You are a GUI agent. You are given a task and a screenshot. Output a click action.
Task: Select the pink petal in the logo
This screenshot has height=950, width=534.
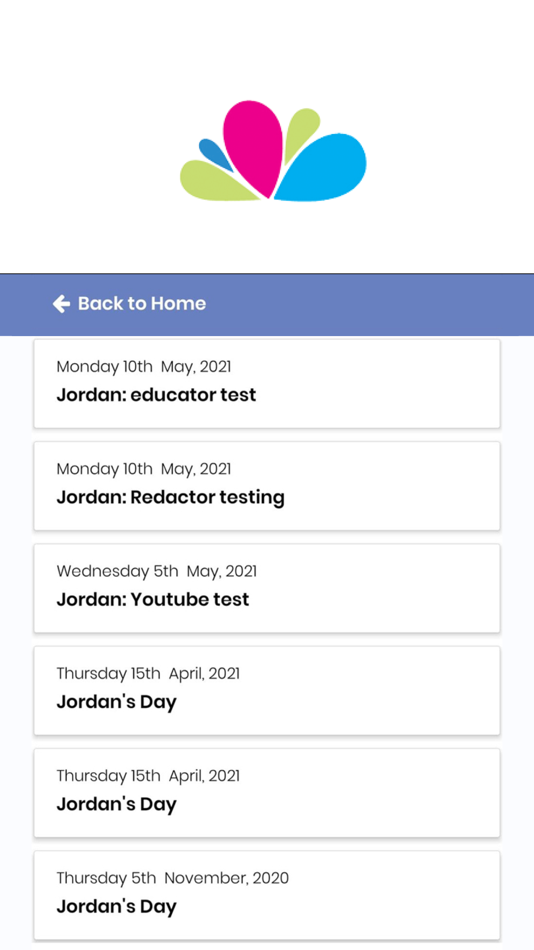click(x=253, y=147)
